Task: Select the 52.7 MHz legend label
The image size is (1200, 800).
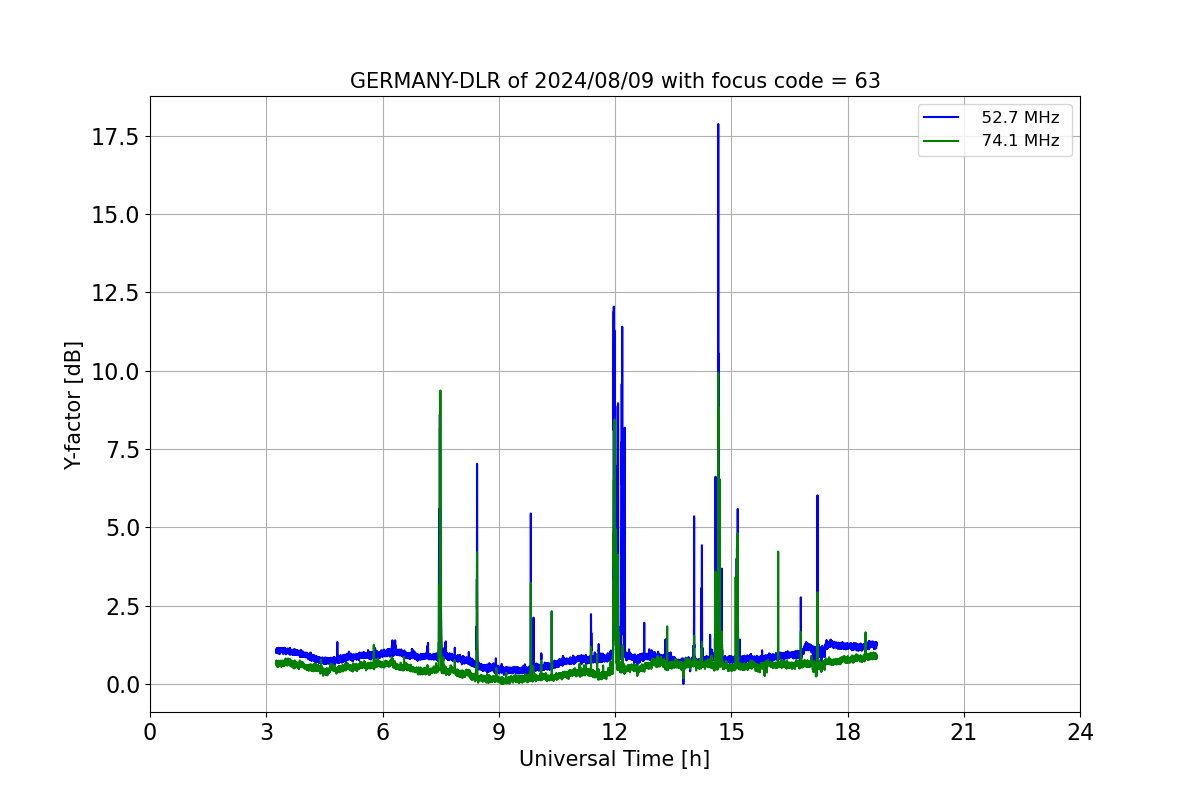Action: [1020, 118]
